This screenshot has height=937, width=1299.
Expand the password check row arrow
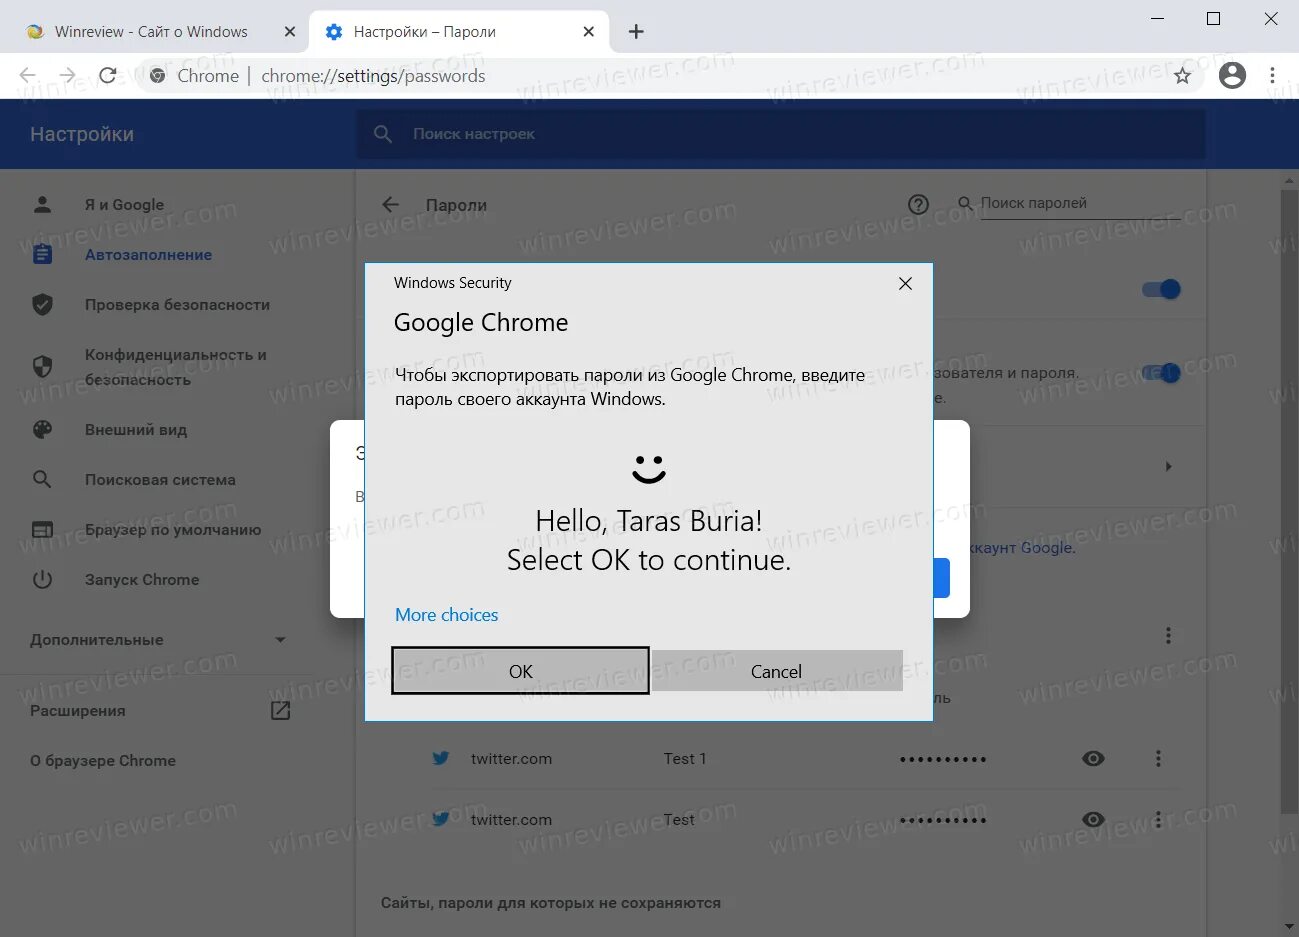pos(1168,466)
